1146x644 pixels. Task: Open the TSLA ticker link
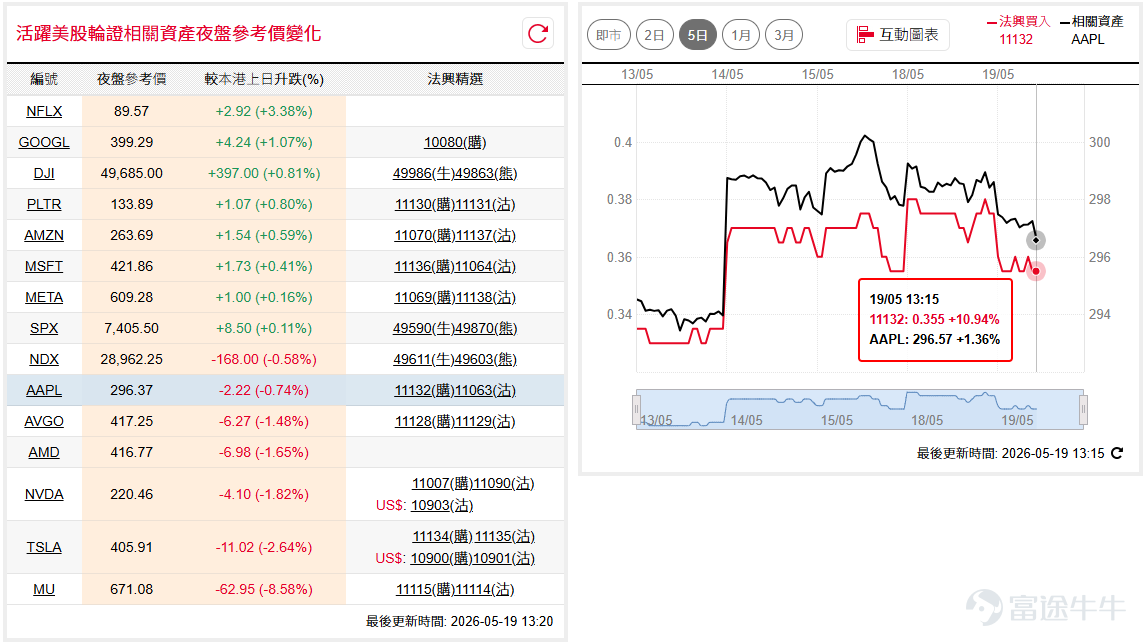click(44, 548)
